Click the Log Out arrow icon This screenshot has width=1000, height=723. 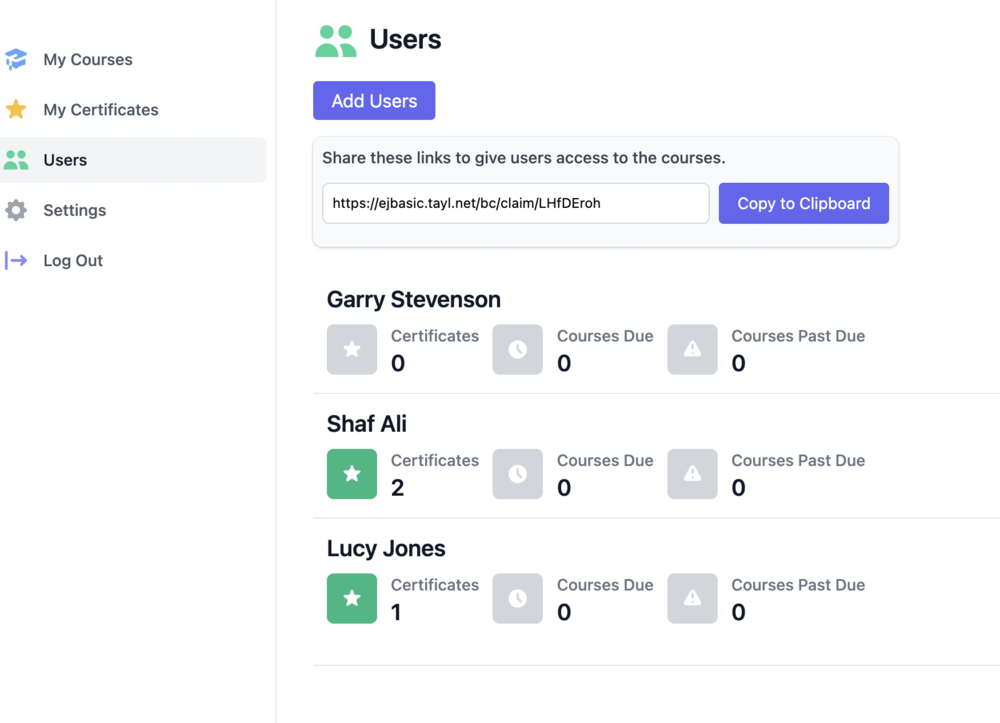[16, 261]
